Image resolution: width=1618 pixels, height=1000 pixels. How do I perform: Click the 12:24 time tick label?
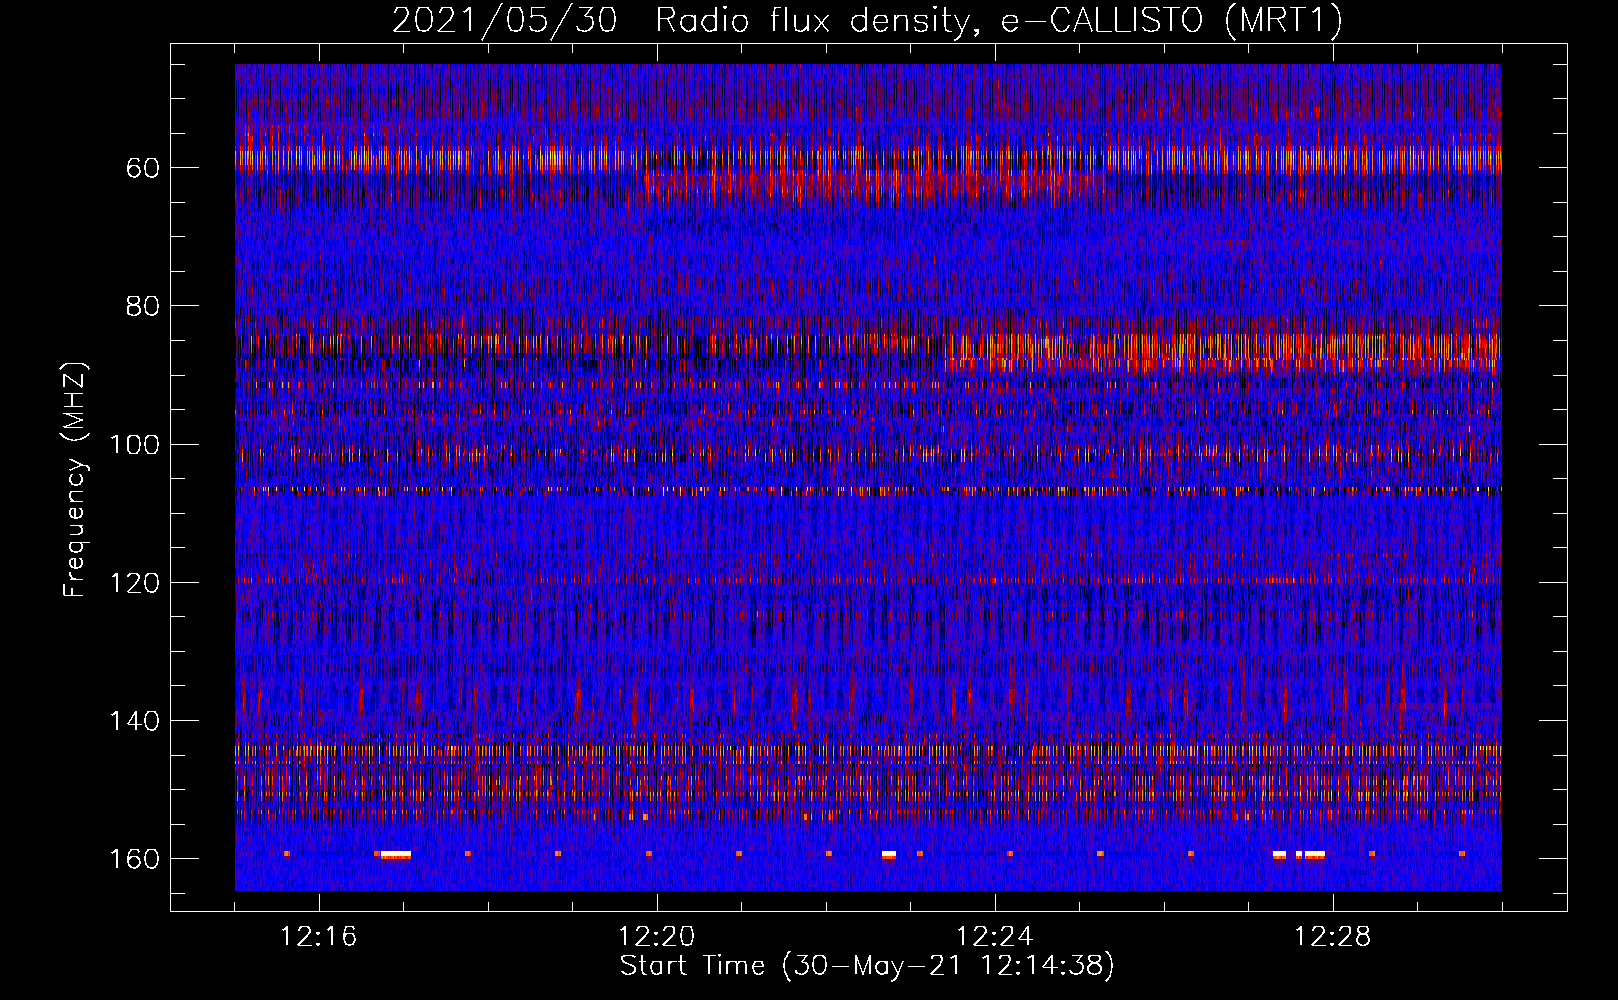point(995,937)
